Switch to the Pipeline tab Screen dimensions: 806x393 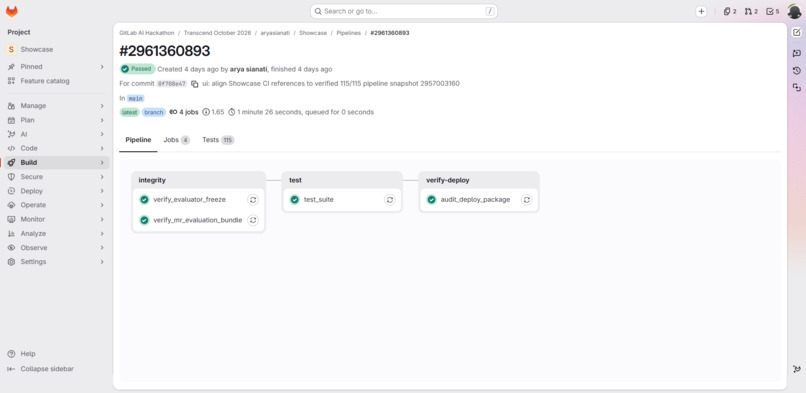tap(138, 140)
